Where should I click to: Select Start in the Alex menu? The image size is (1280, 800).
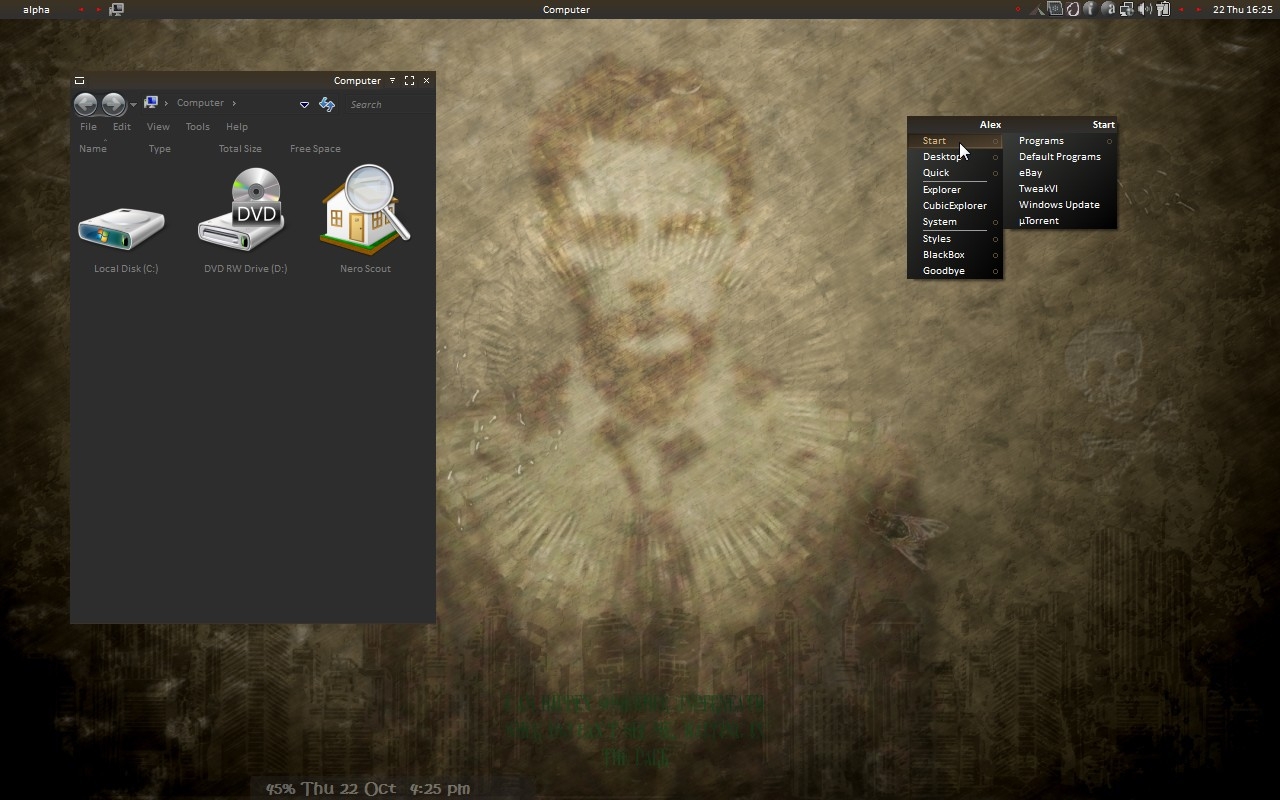click(955, 141)
